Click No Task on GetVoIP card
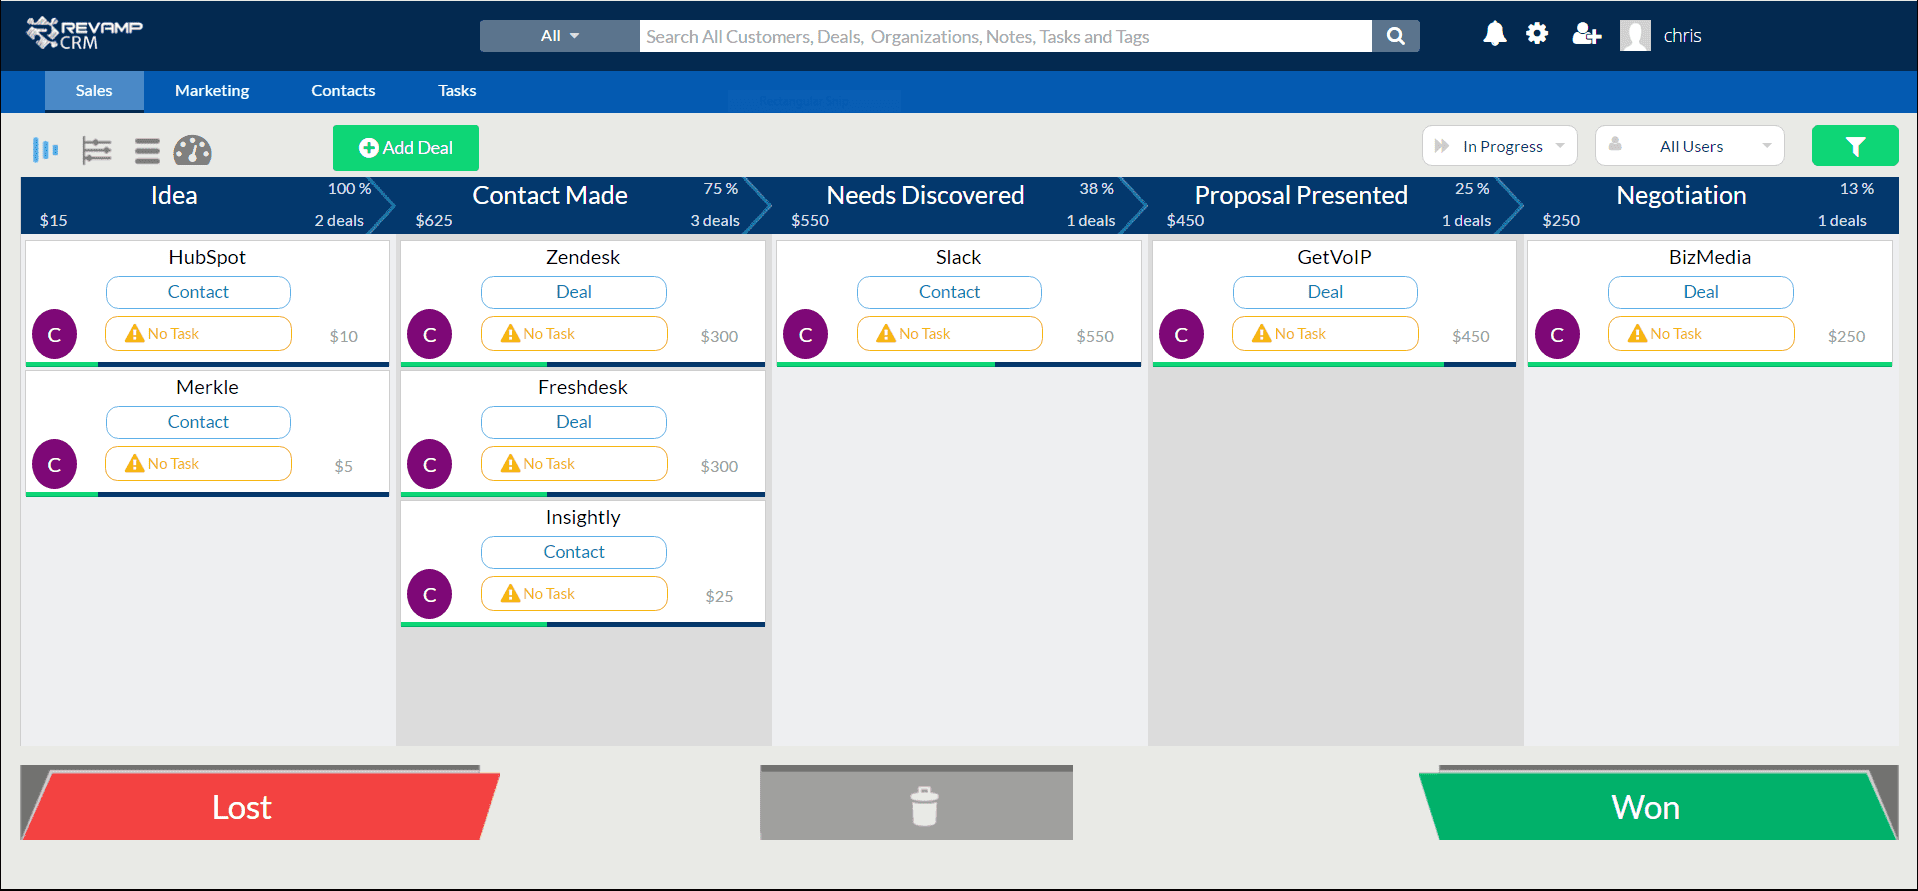The width and height of the screenshot is (1918, 891). tap(1325, 334)
